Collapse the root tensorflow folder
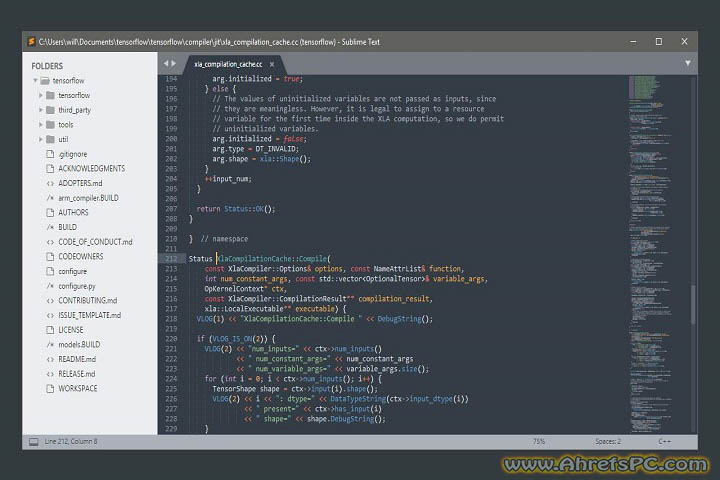The image size is (720, 480). pyautogui.click(x=35, y=80)
